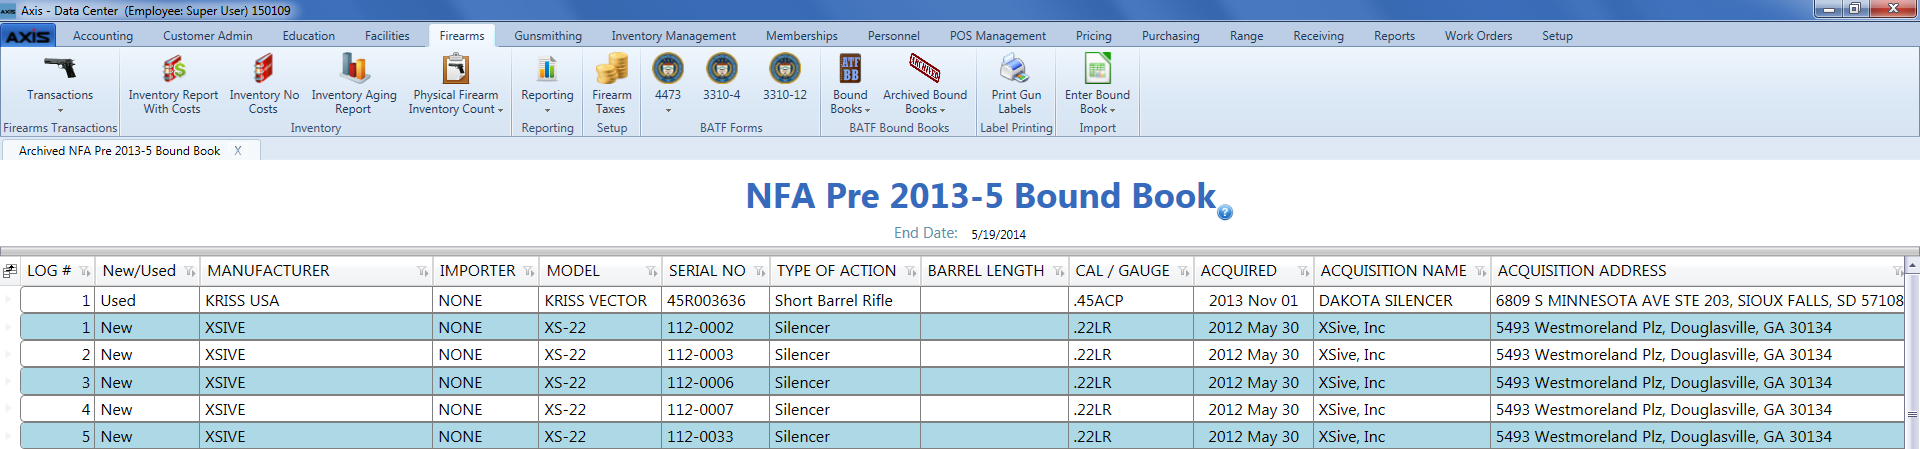Expand Transactions dropdown arrow
This screenshot has width=1920, height=449.
click(x=60, y=110)
